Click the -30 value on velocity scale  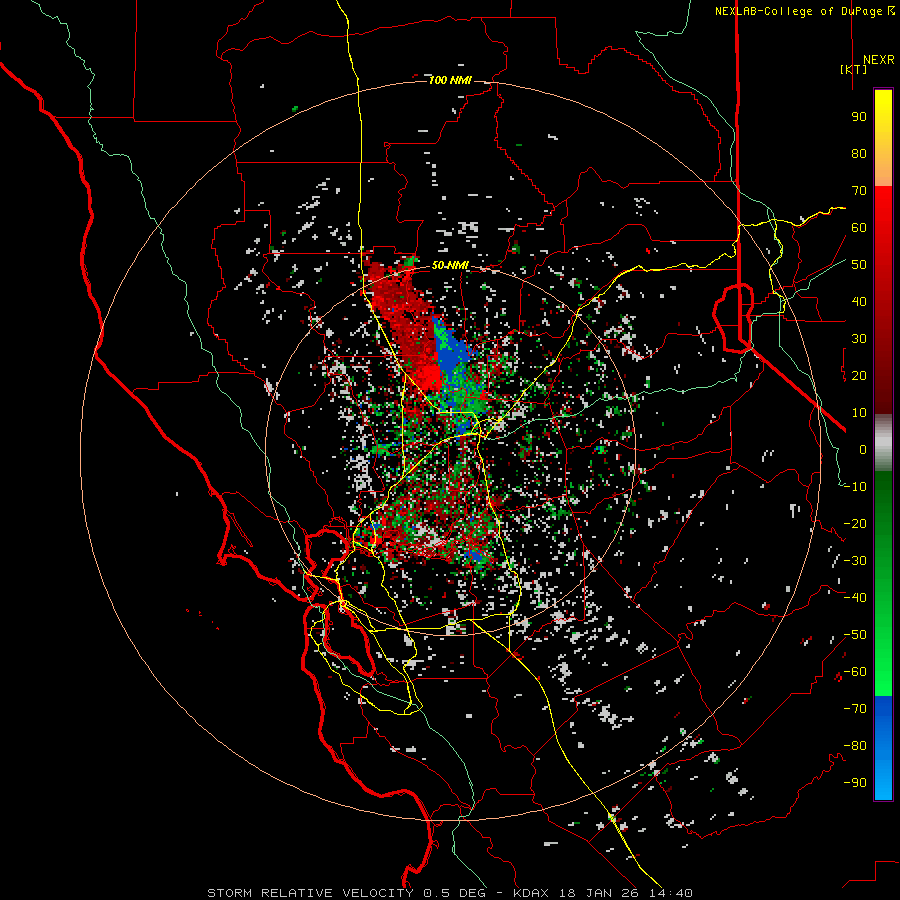855,561
